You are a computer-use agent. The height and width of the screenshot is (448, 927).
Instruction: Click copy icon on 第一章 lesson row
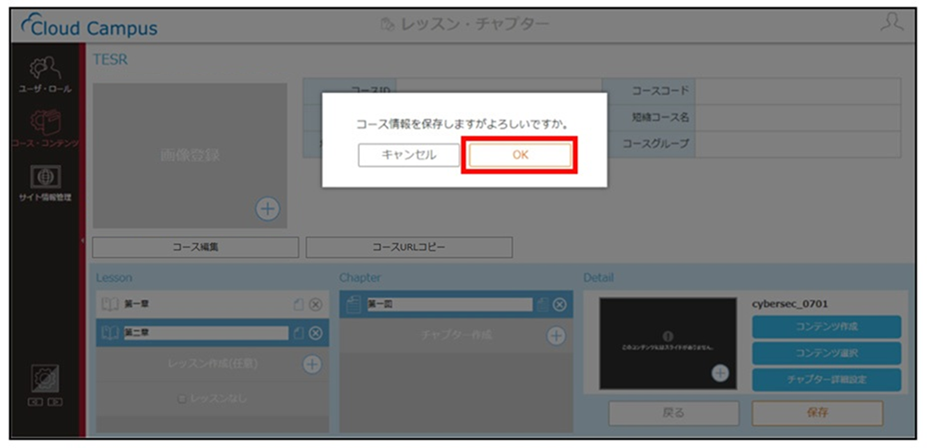[x=299, y=305]
